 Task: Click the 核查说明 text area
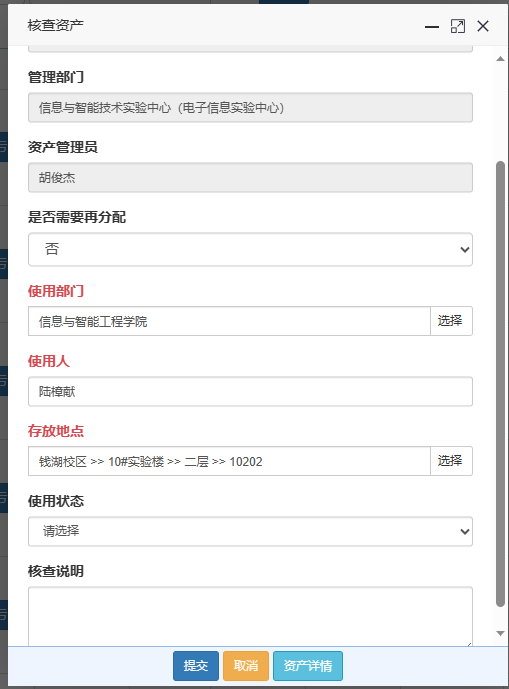250,616
